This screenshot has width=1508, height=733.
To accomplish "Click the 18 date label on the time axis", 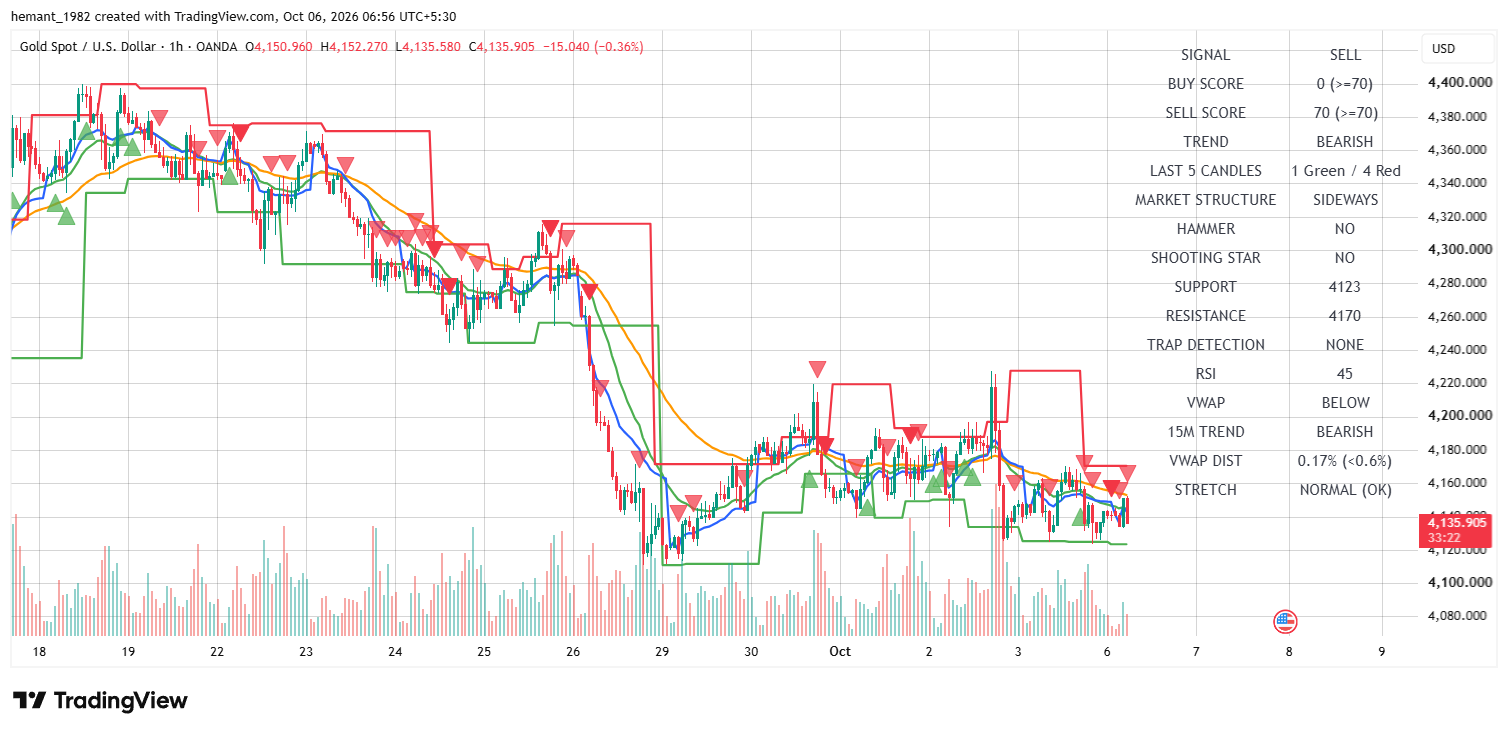I will tap(39, 651).
